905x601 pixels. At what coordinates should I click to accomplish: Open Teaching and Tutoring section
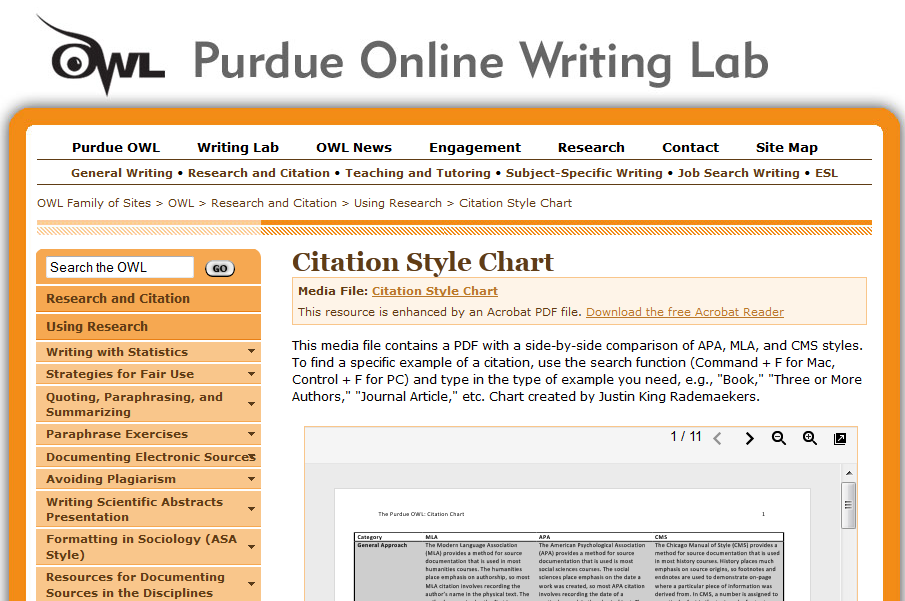418,173
